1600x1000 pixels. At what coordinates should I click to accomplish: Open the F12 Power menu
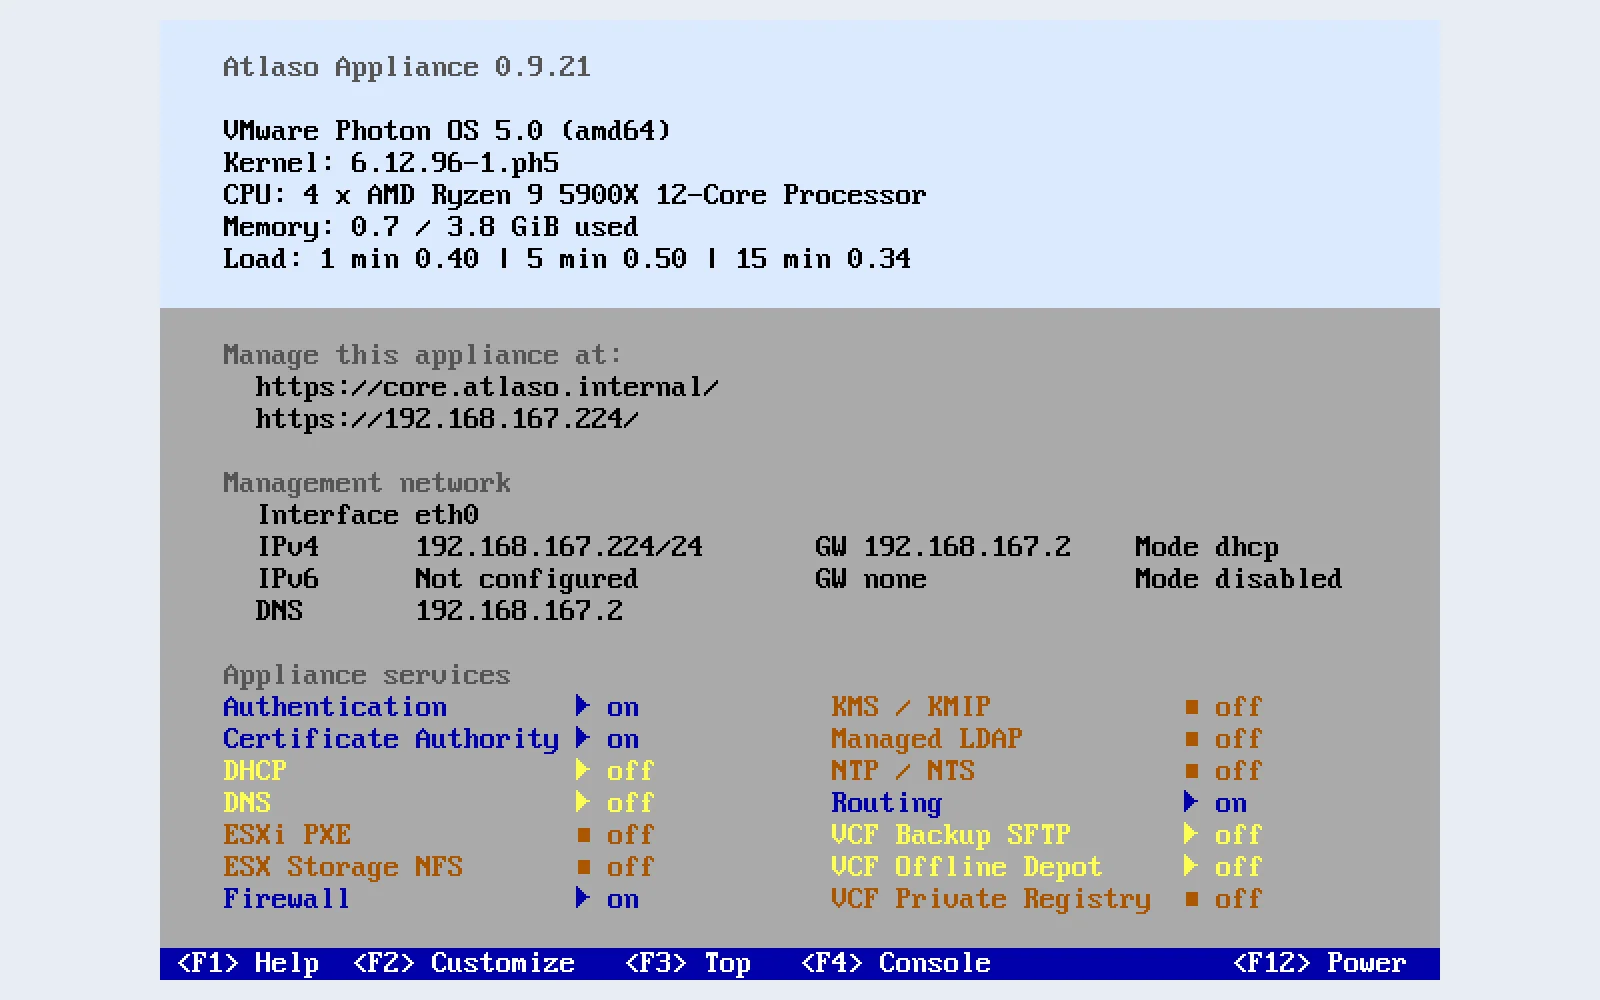pos(1320,963)
